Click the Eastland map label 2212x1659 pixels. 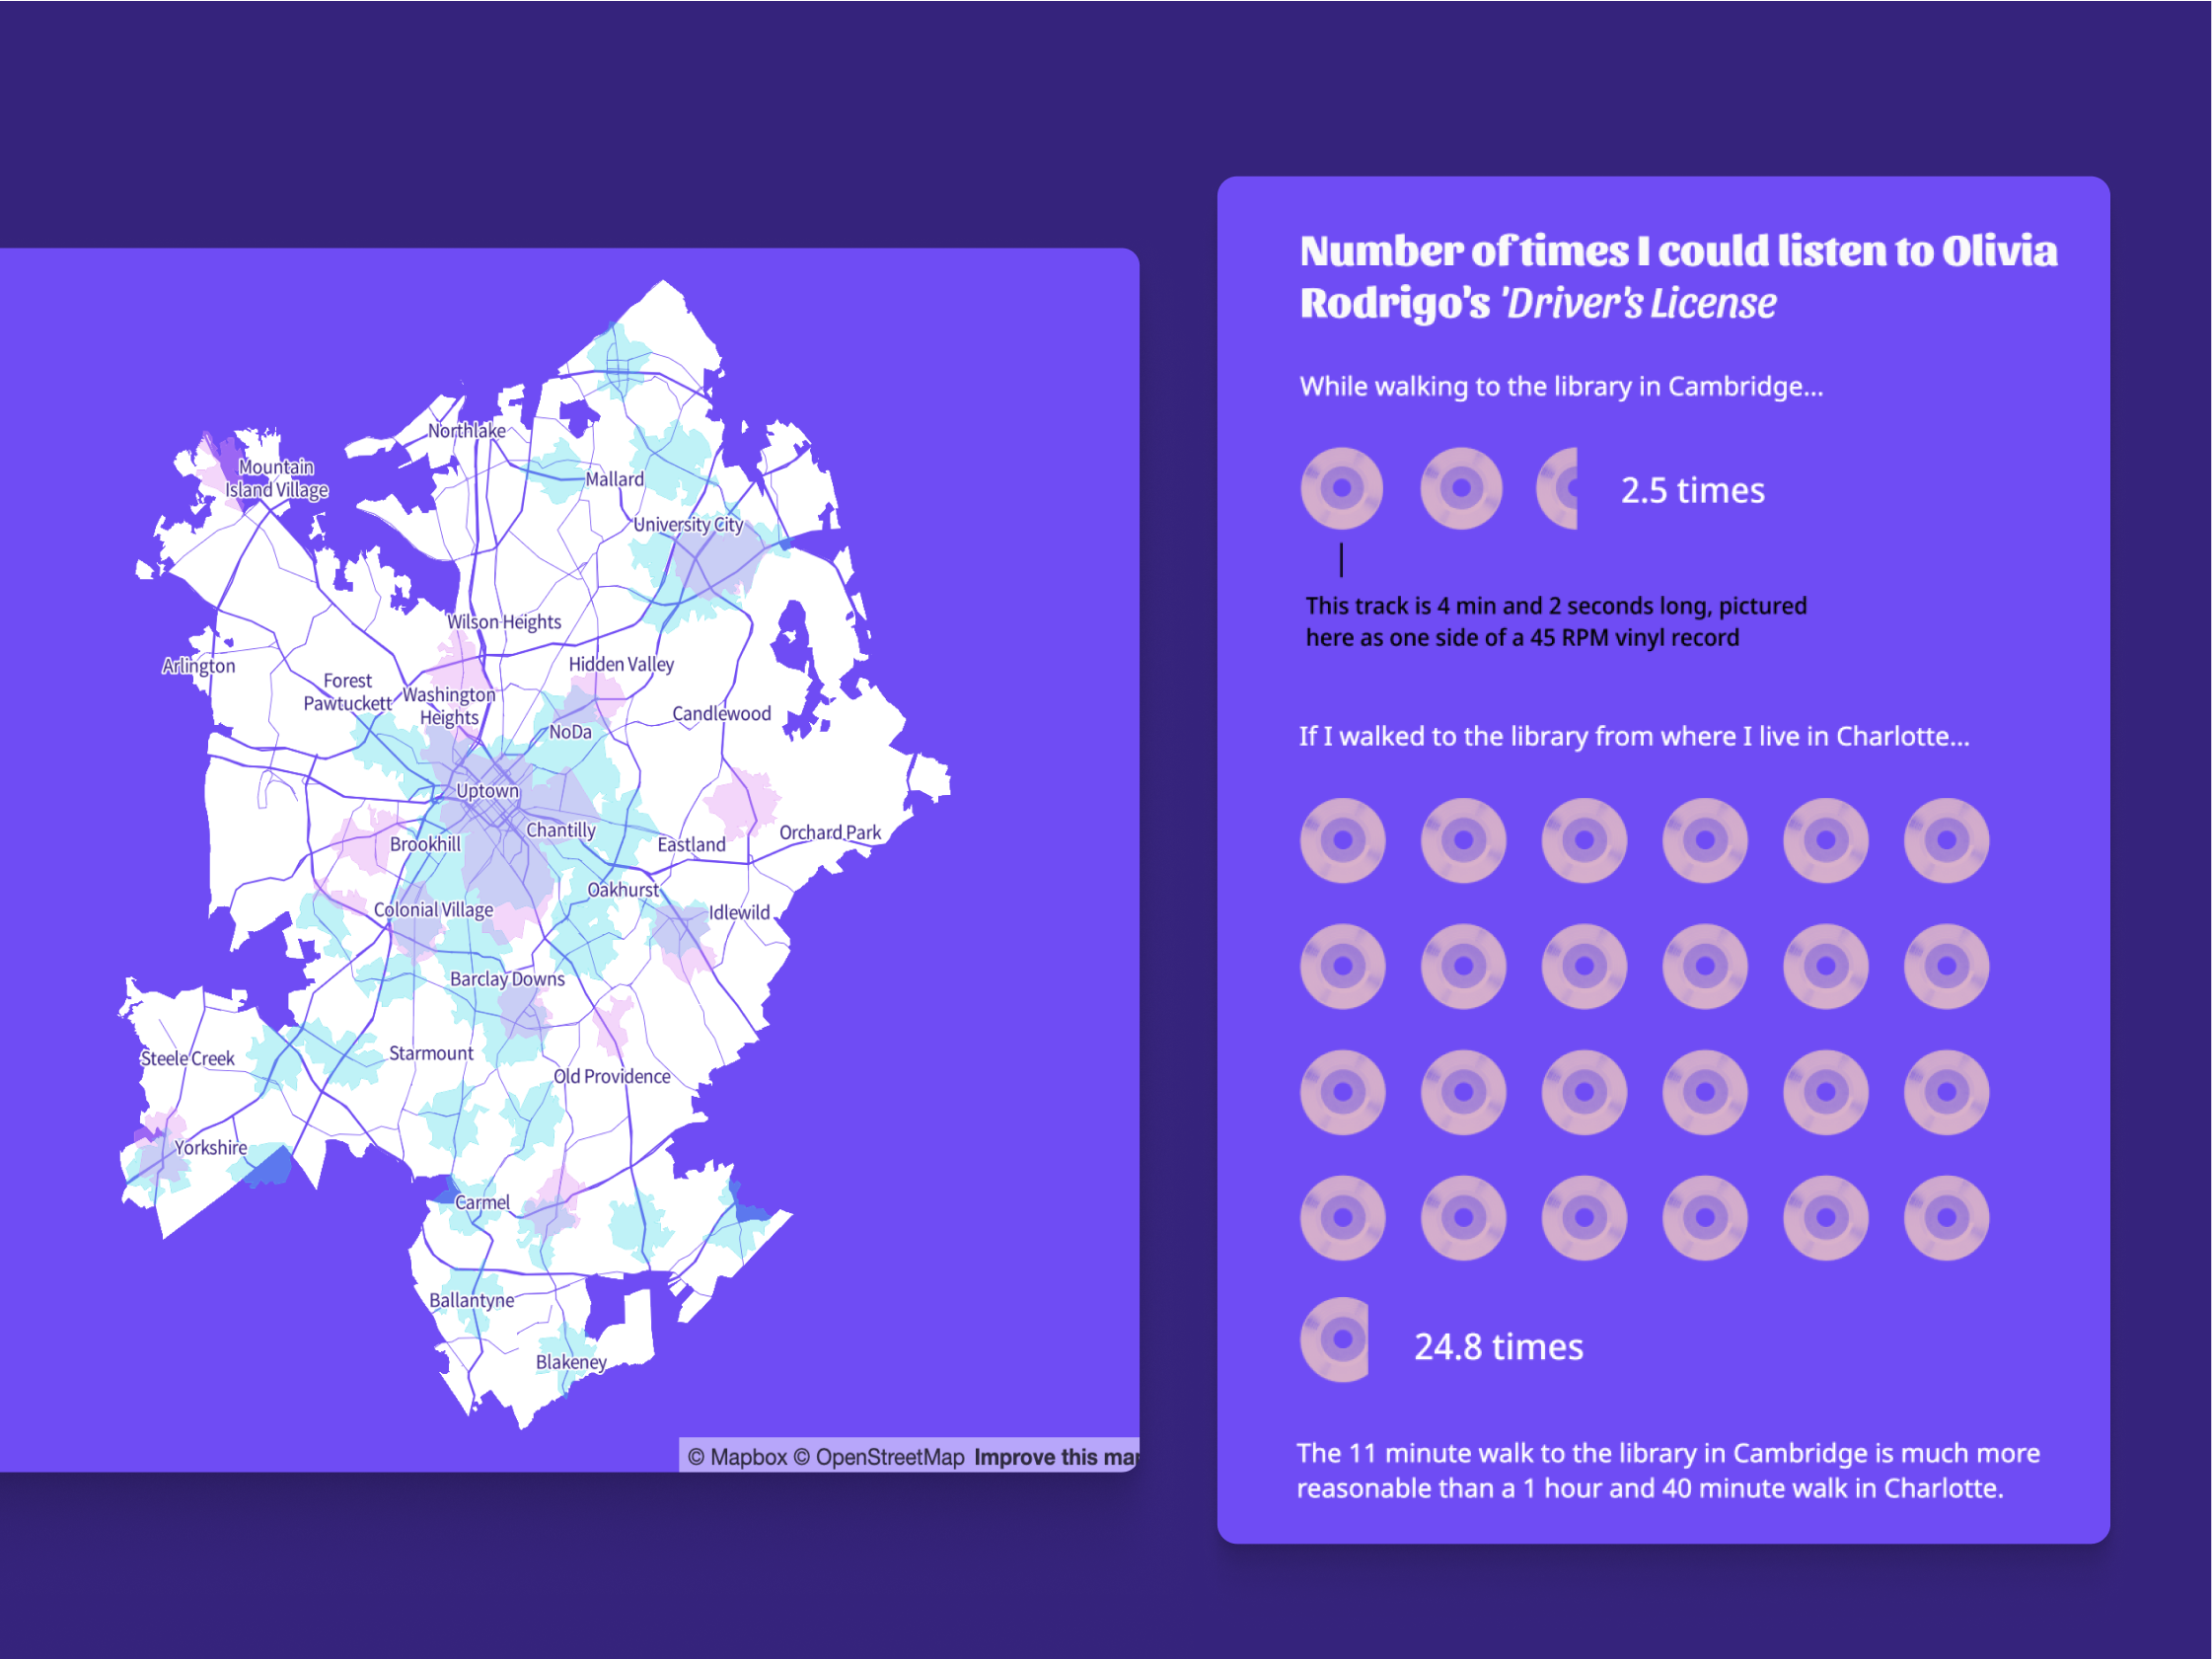tap(691, 845)
